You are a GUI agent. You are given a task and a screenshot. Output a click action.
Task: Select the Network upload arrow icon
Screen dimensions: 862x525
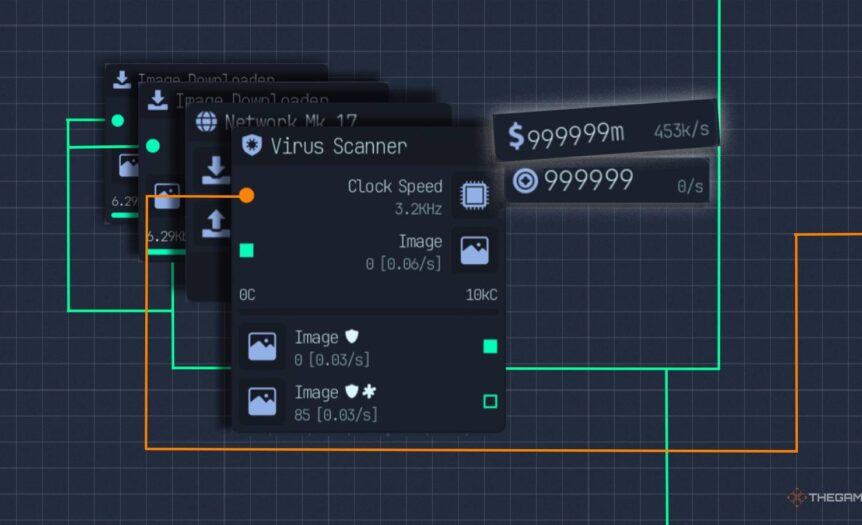pos(216,222)
